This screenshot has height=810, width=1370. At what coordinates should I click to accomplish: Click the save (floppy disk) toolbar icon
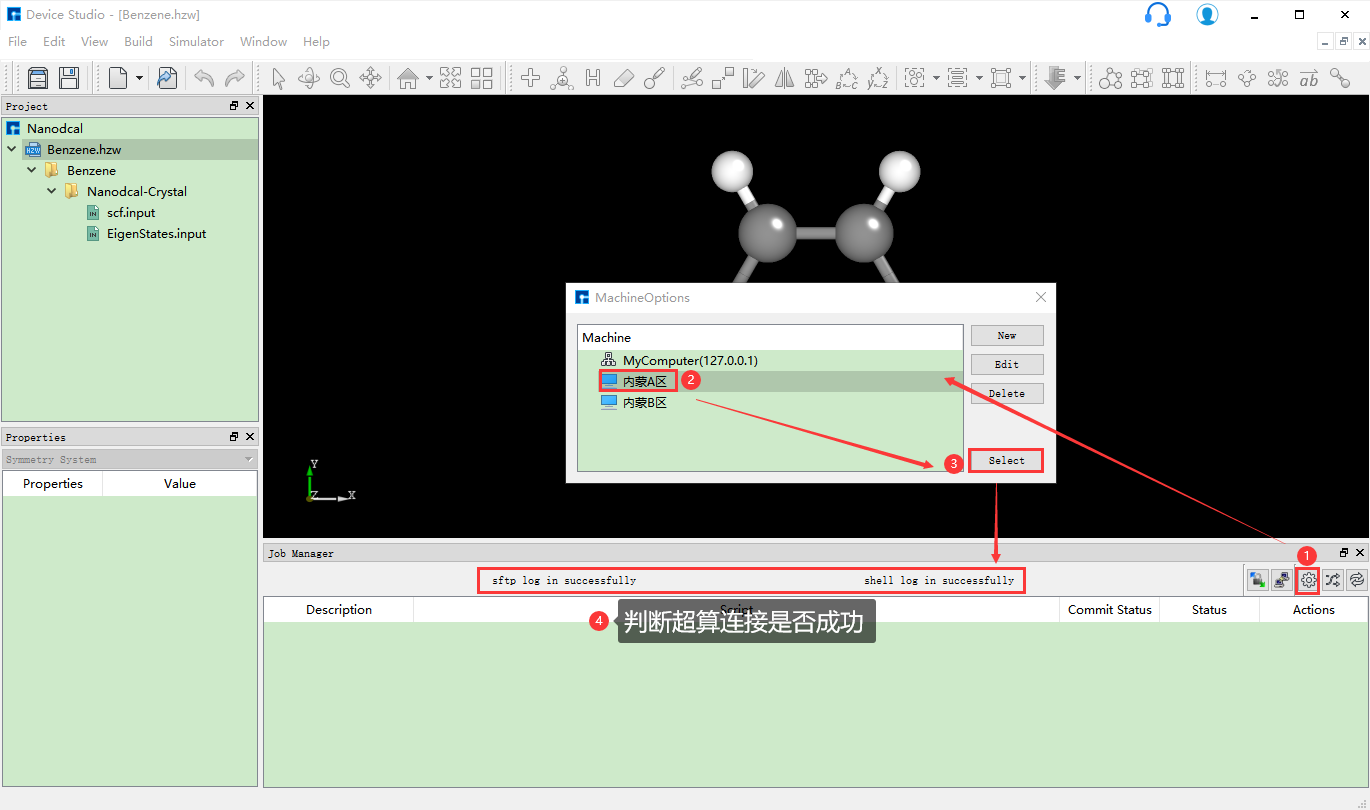point(69,78)
